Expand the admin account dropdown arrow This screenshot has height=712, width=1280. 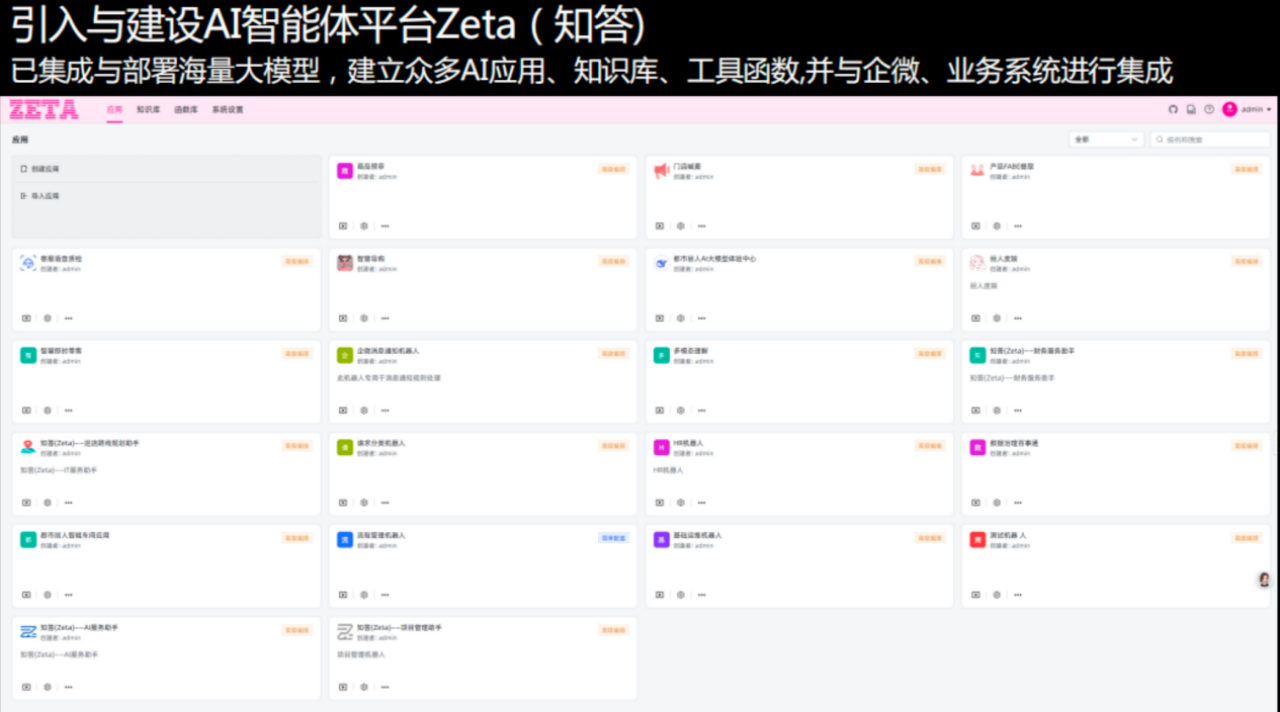coord(1267,109)
